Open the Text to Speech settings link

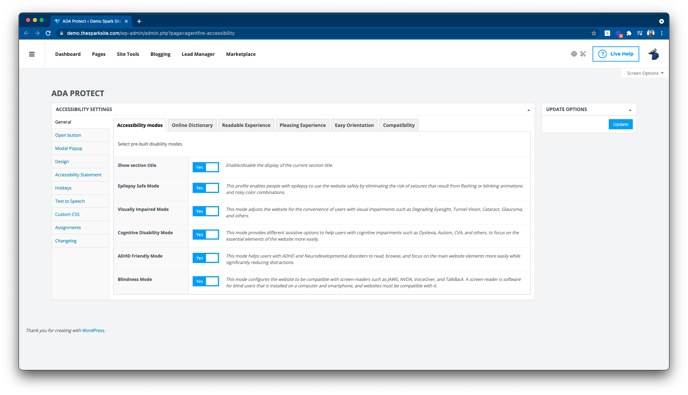tap(70, 201)
